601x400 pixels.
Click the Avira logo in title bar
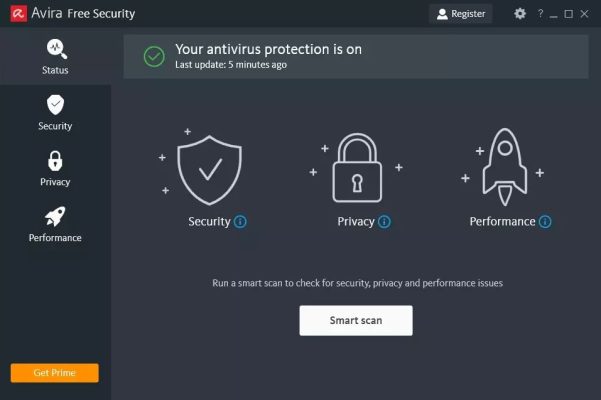[x=16, y=14]
